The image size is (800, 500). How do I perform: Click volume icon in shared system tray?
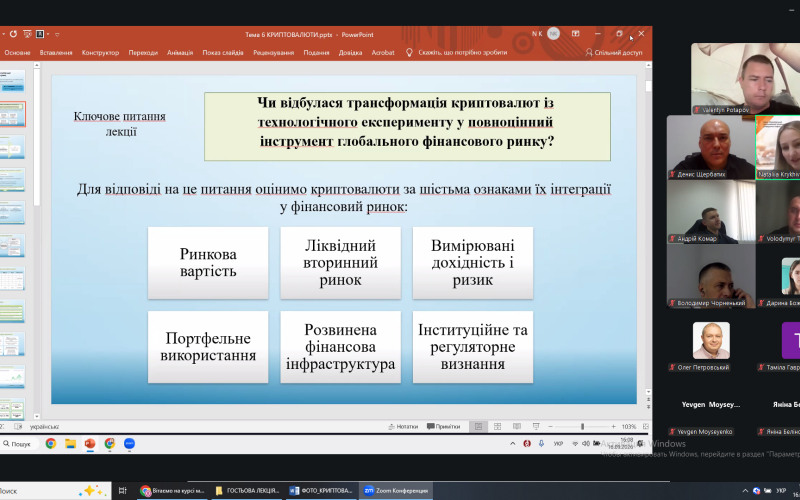(x=586, y=444)
